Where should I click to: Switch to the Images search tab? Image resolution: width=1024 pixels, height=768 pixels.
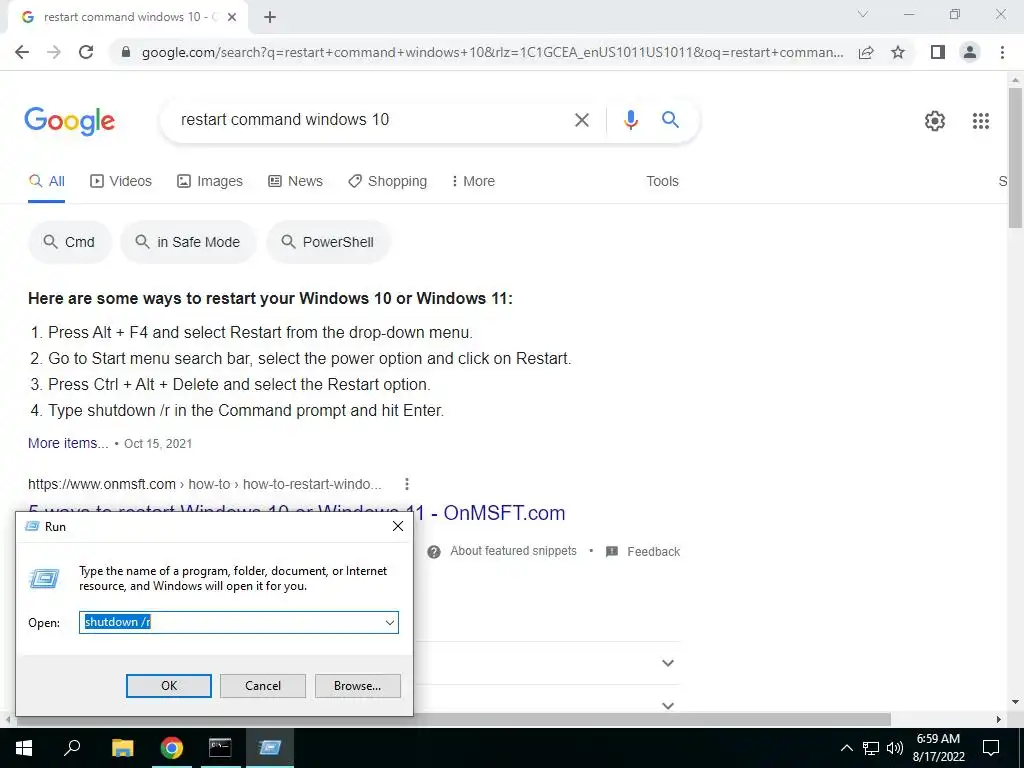point(210,182)
